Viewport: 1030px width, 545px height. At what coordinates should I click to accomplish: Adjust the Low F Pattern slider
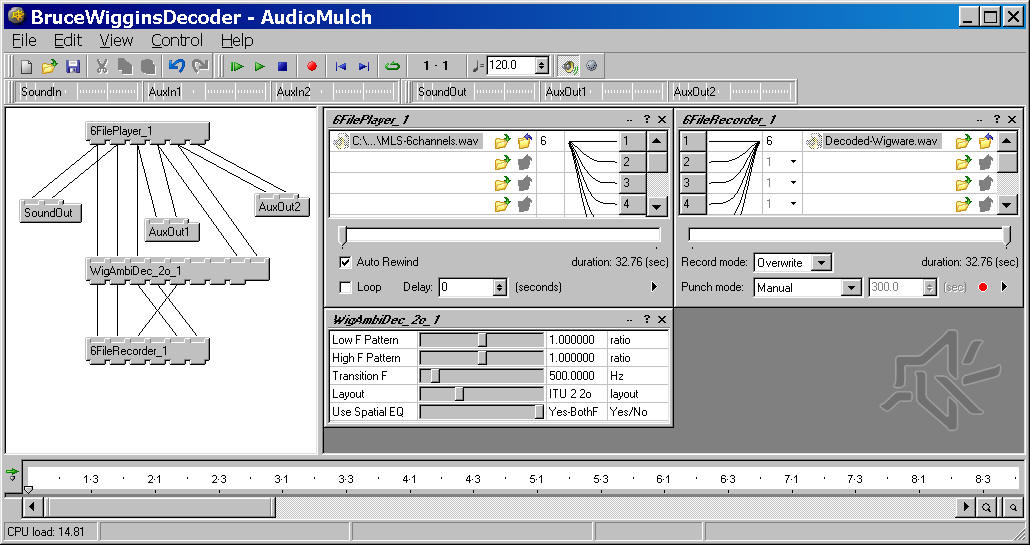(482, 339)
